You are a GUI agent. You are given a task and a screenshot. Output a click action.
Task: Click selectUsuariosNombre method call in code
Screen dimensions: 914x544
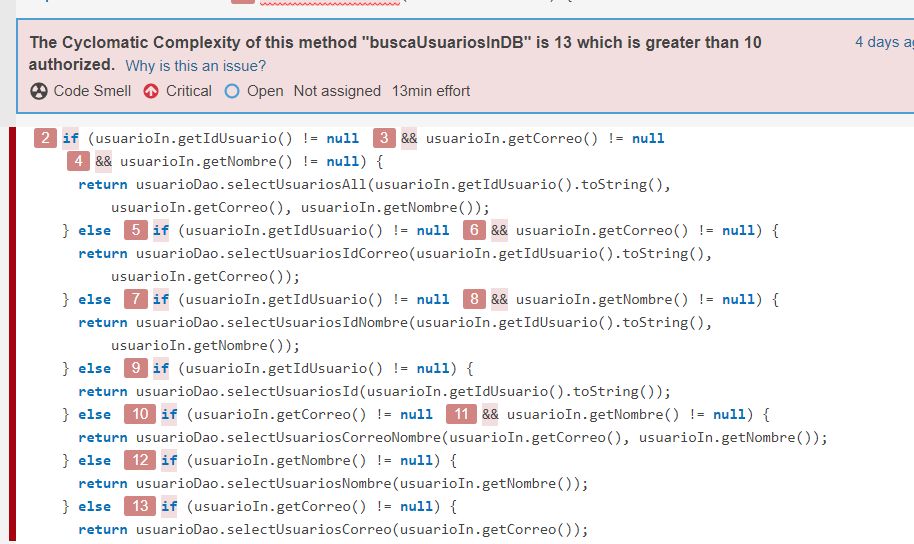[310, 483]
